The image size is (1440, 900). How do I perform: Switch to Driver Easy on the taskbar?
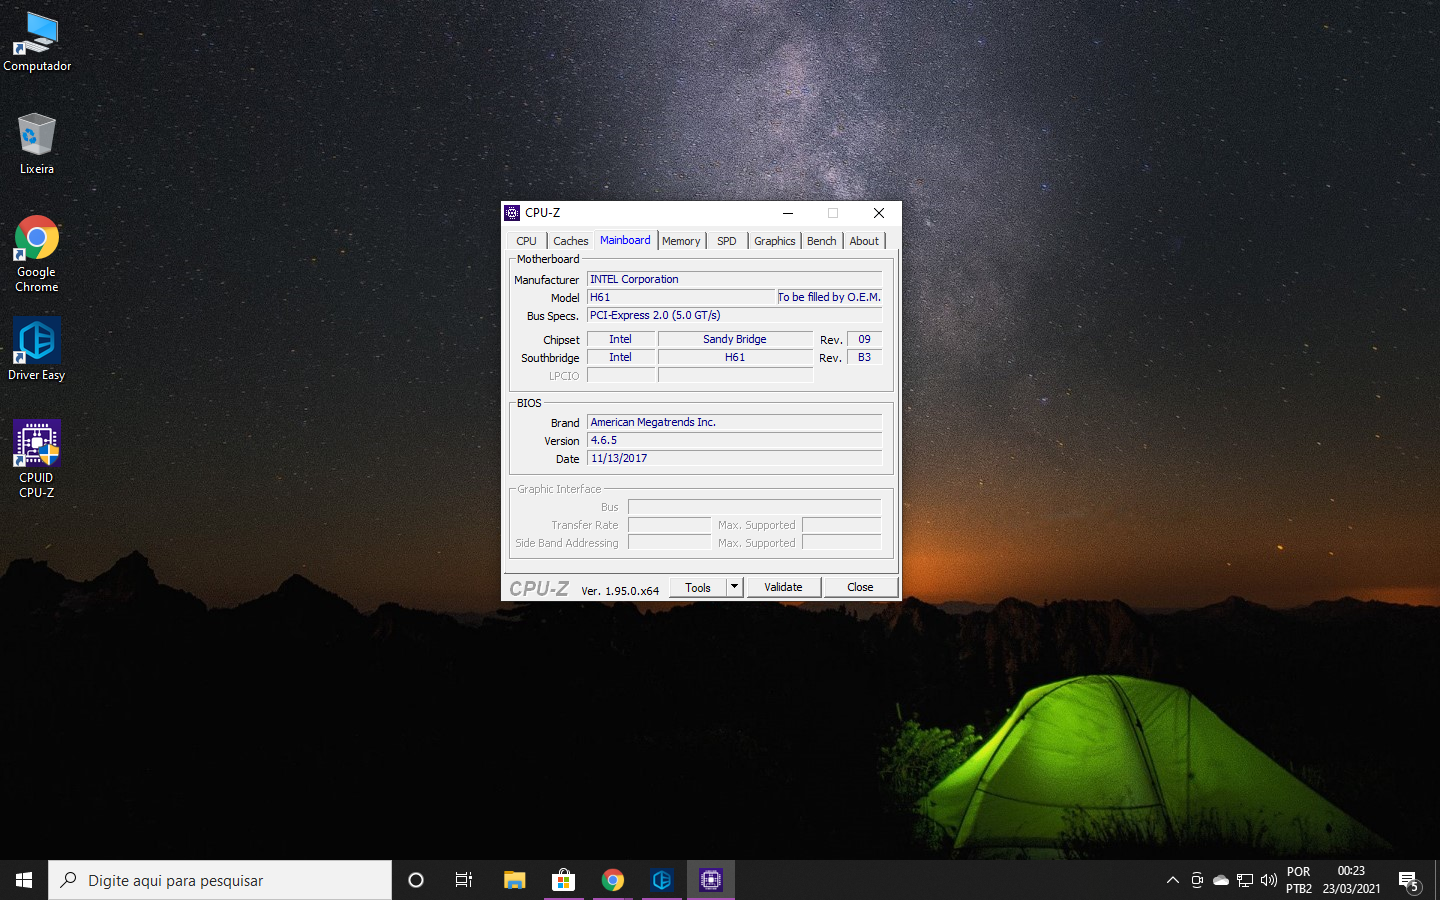[x=662, y=880]
